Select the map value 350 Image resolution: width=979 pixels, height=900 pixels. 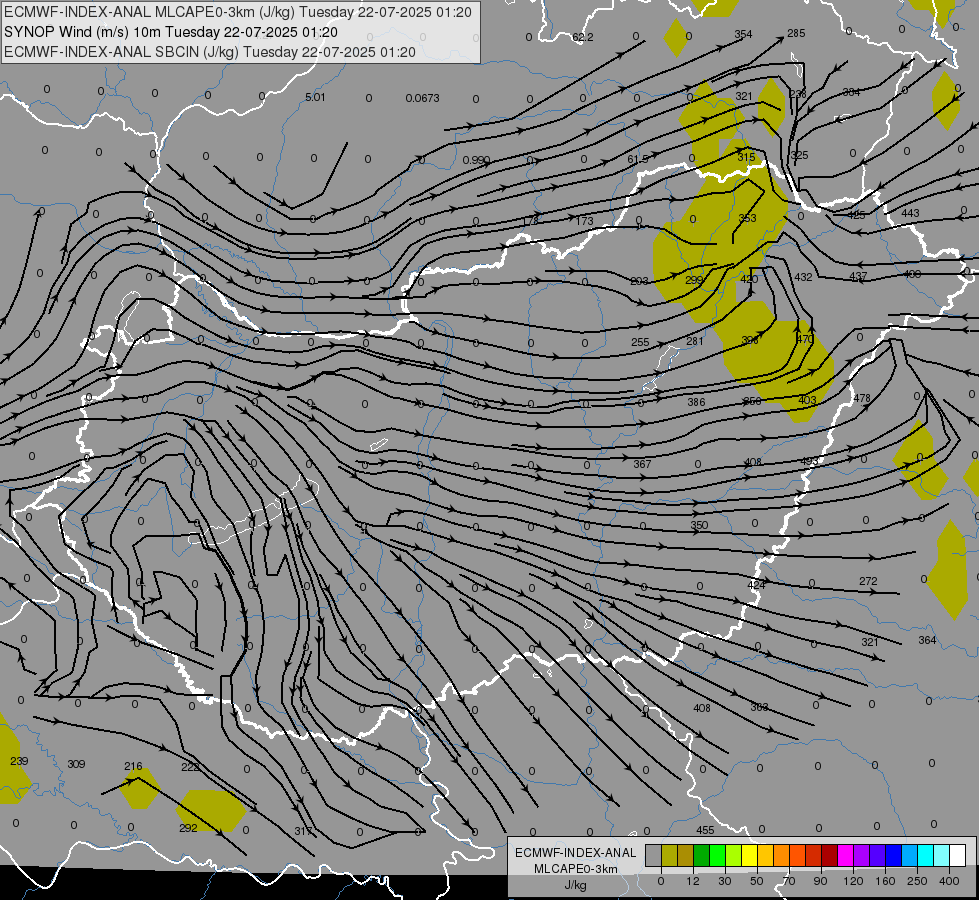(x=699, y=525)
